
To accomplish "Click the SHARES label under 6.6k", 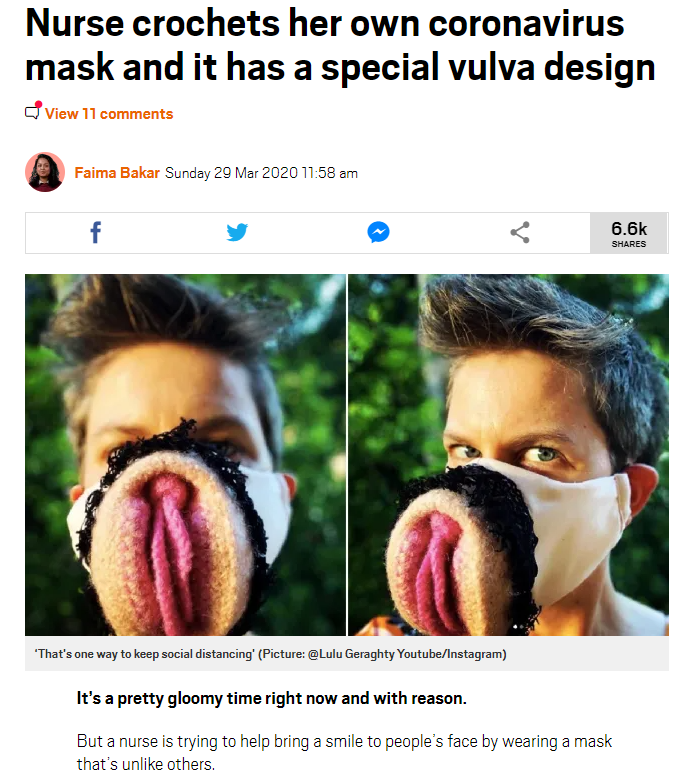I will coord(629,244).
